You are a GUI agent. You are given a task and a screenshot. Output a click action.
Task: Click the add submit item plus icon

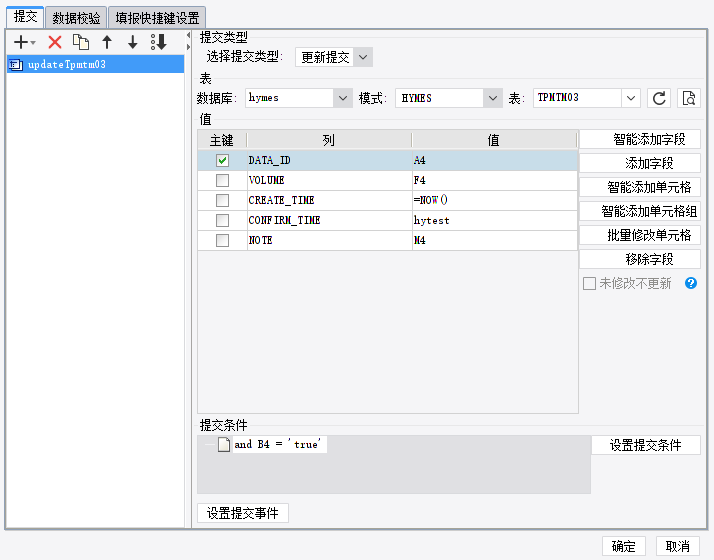coord(21,42)
